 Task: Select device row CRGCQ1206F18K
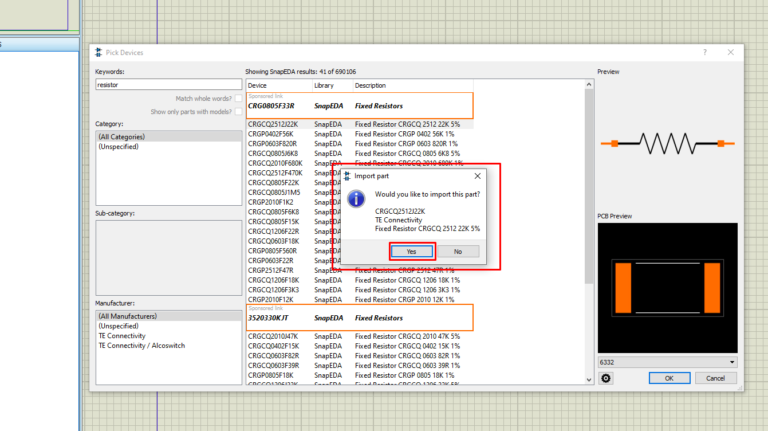pyautogui.click(x=360, y=280)
